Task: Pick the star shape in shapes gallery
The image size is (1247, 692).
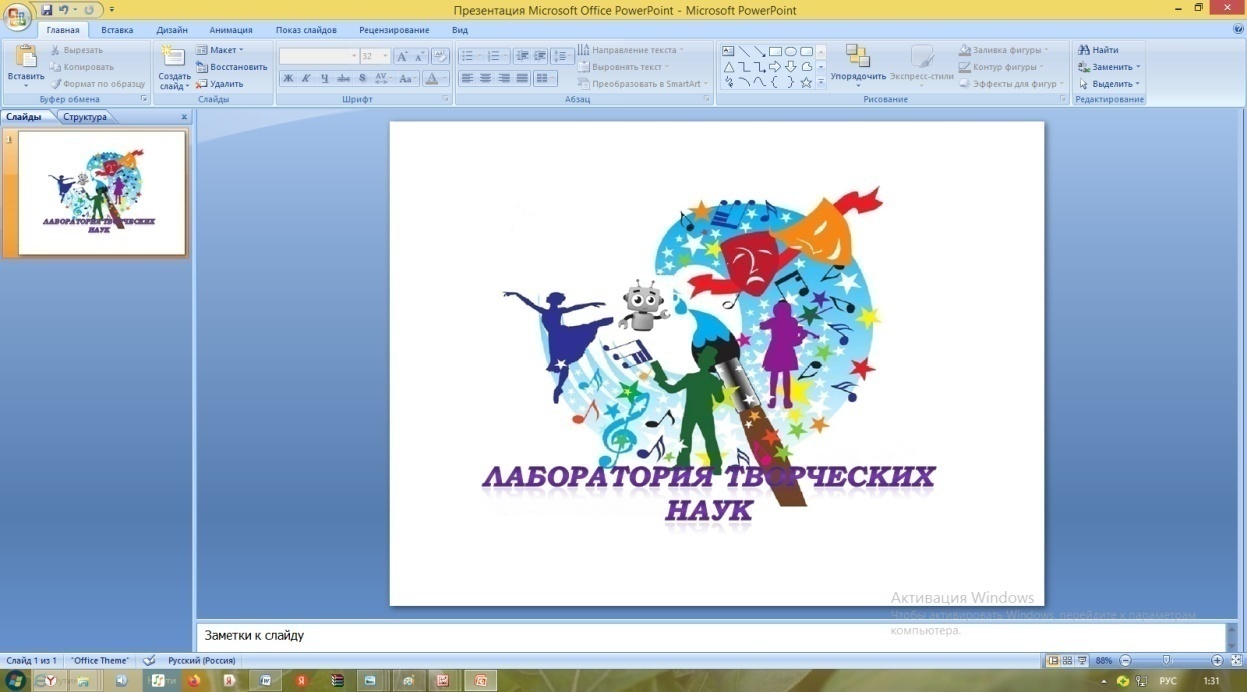Action: [806, 83]
